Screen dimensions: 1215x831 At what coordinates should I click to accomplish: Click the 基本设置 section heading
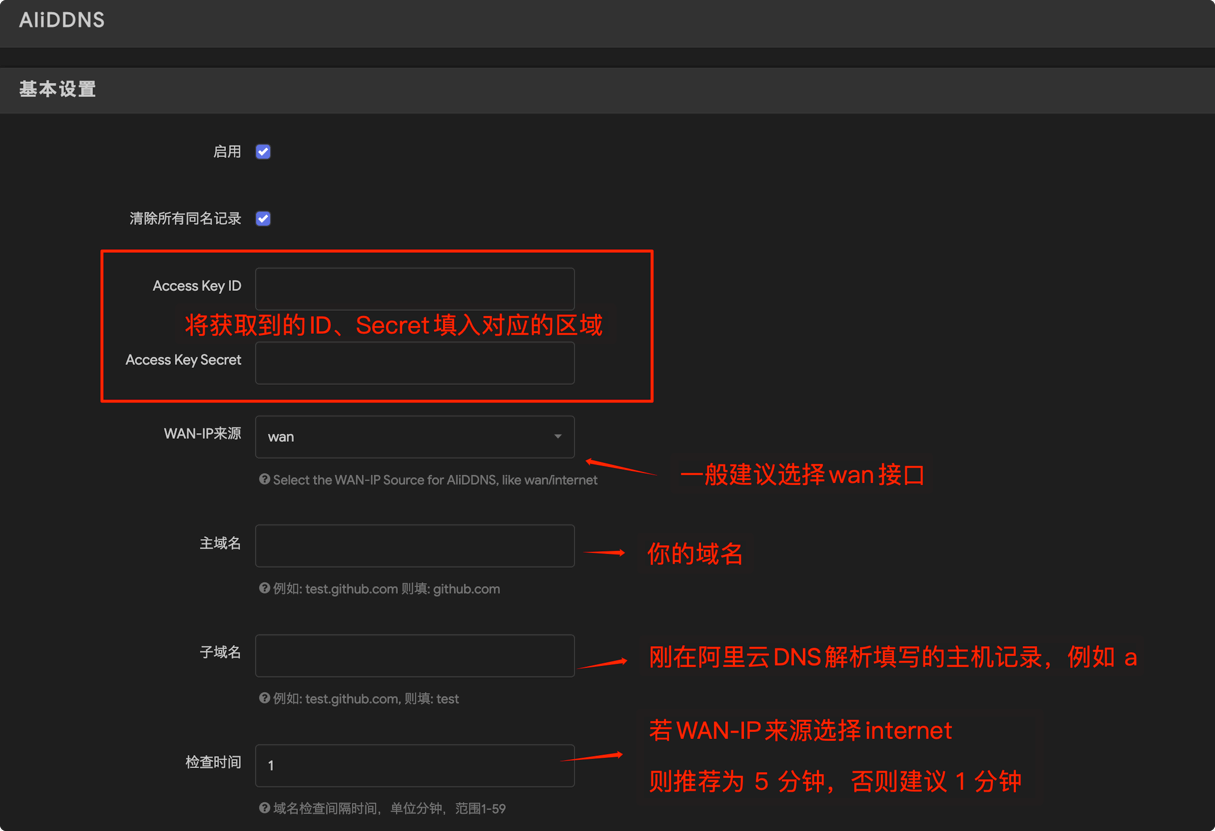[58, 89]
